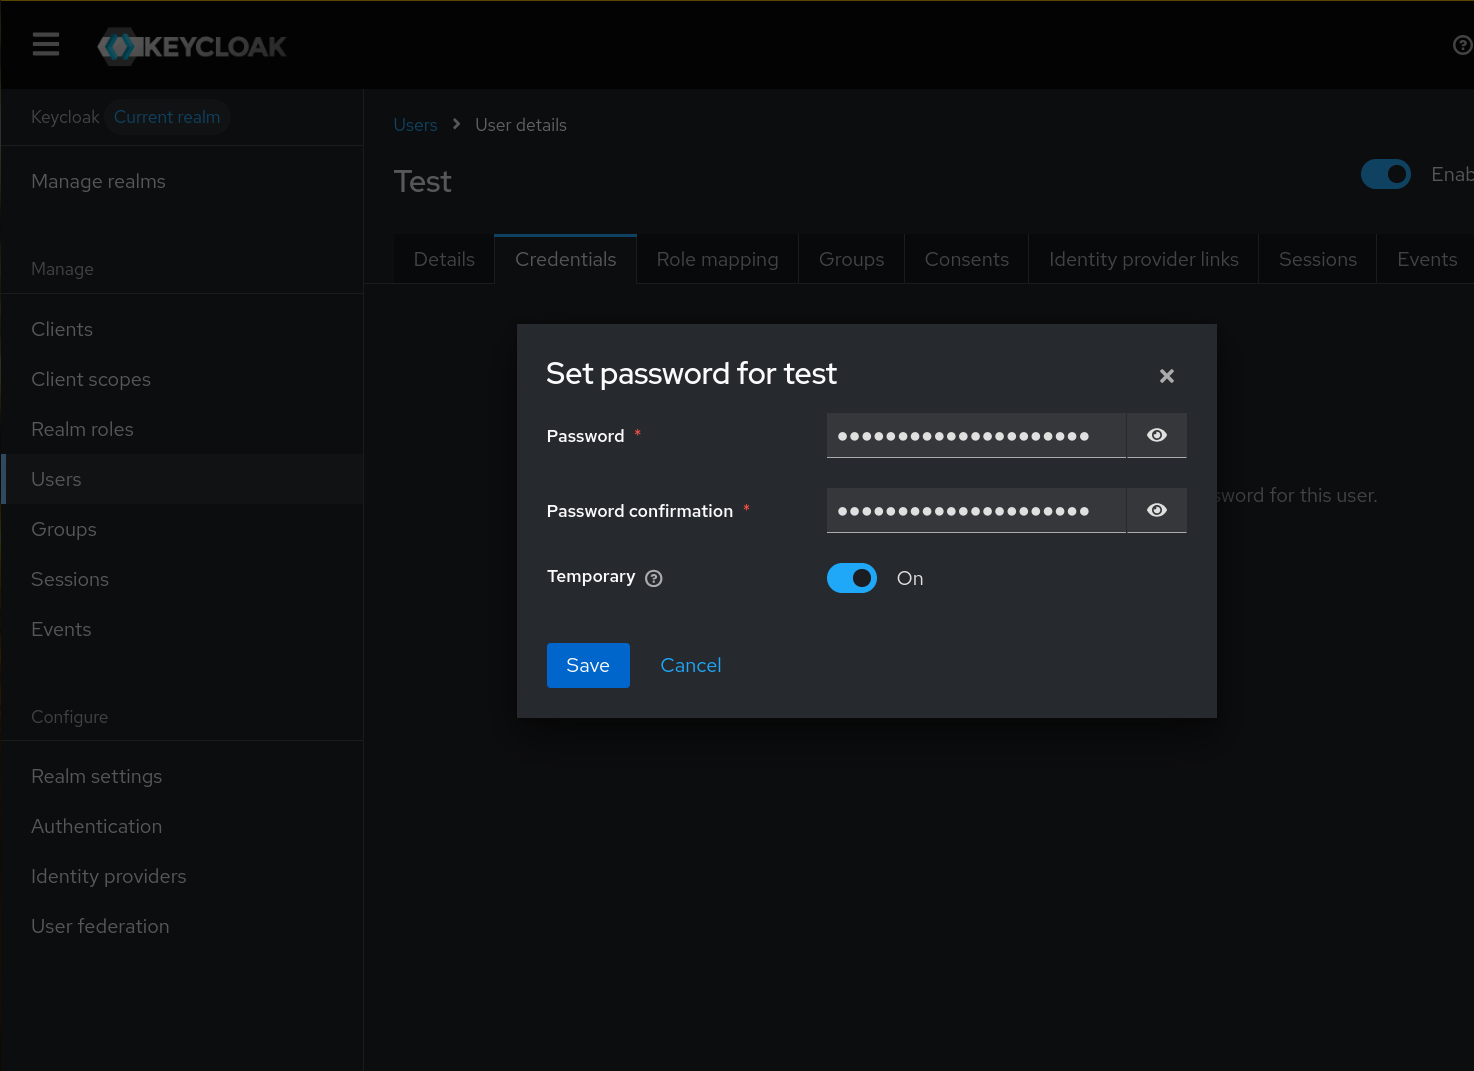This screenshot has width=1474, height=1071.
Task: Open the user Events tab
Action: click(1427, 259)
